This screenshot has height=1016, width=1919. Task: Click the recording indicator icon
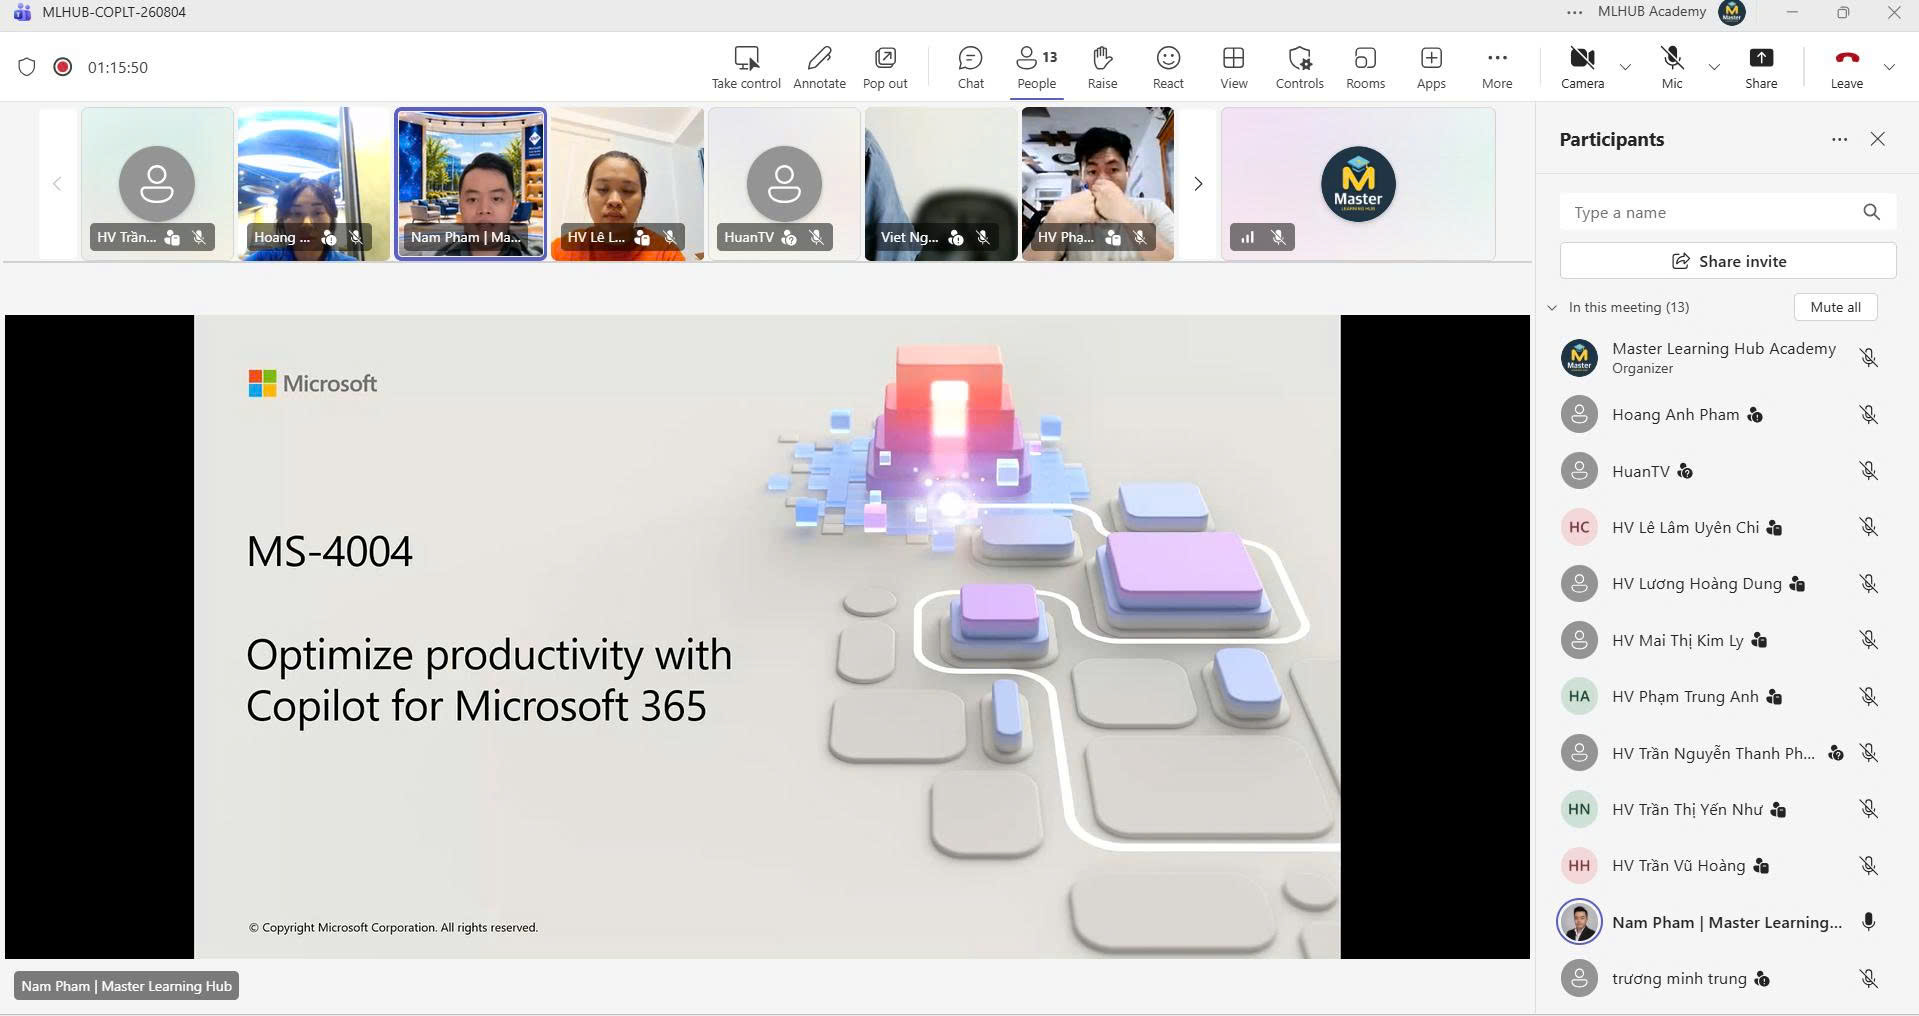[x=62, y=67]
